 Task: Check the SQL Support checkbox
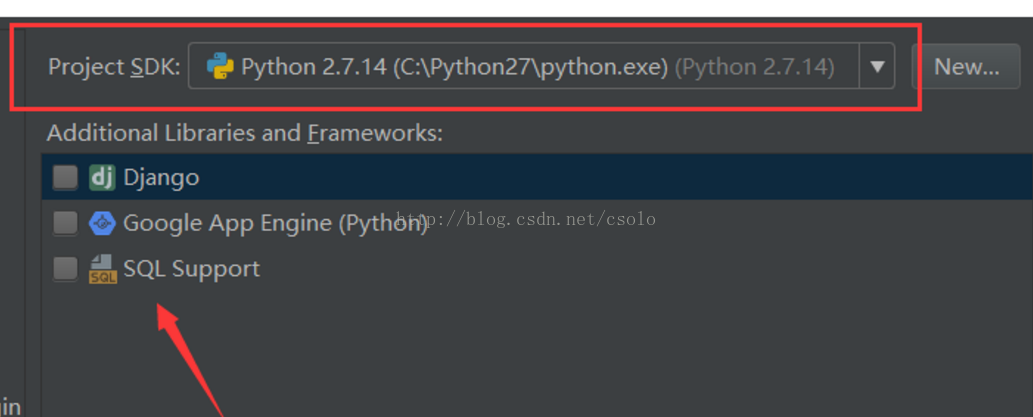point(65,269)
